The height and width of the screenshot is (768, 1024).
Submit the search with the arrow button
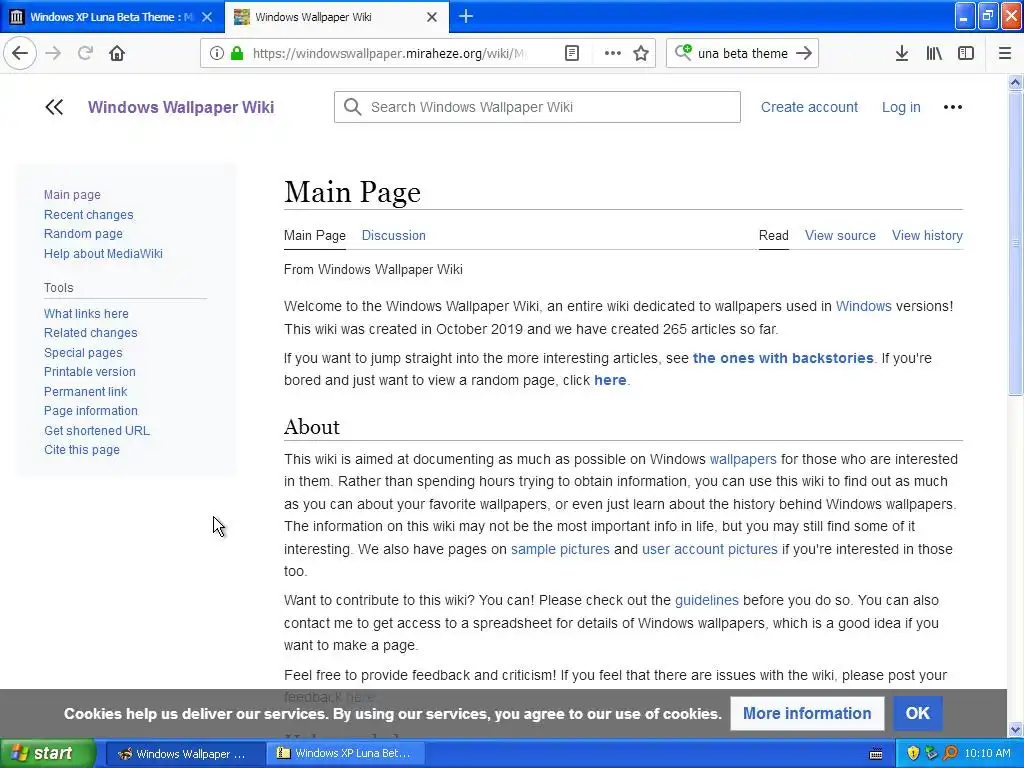pos(804,54)
